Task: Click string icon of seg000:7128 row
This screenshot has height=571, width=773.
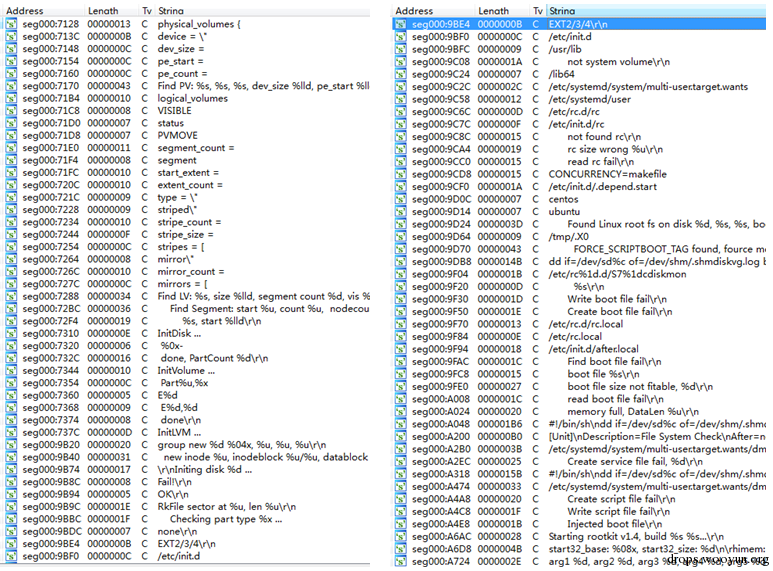Action: tap(11, 24)
